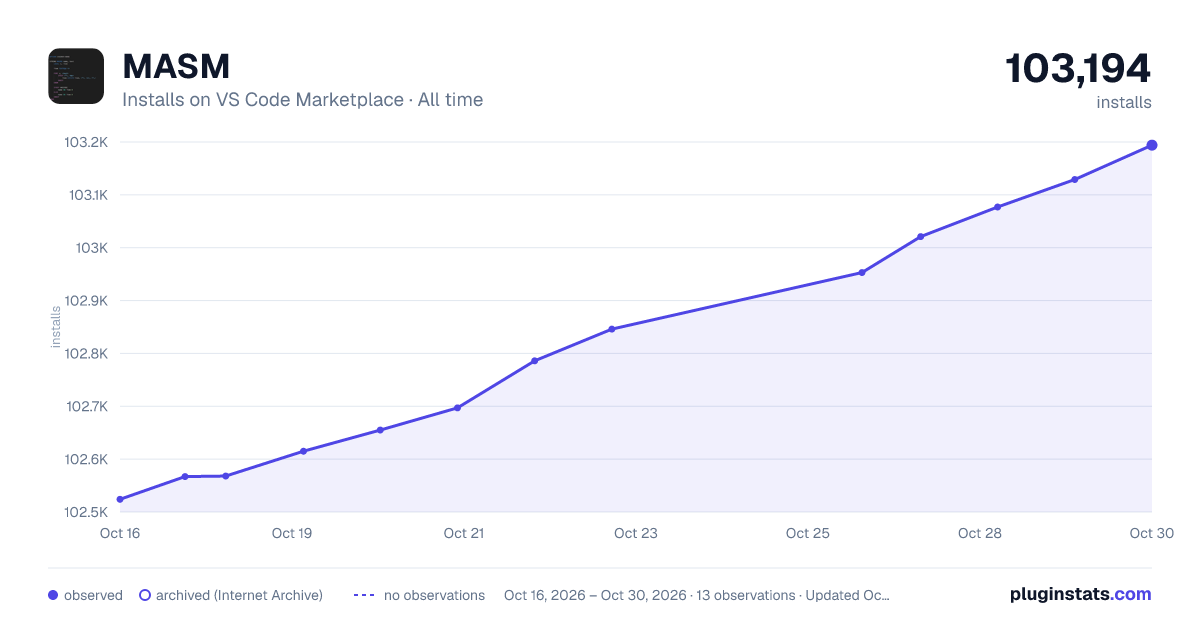The height and width of the screenshot is (630, 1200).
Task: Toggle the 'archived (Internet Archive)' legend label
Action: [x=239, y=595]
